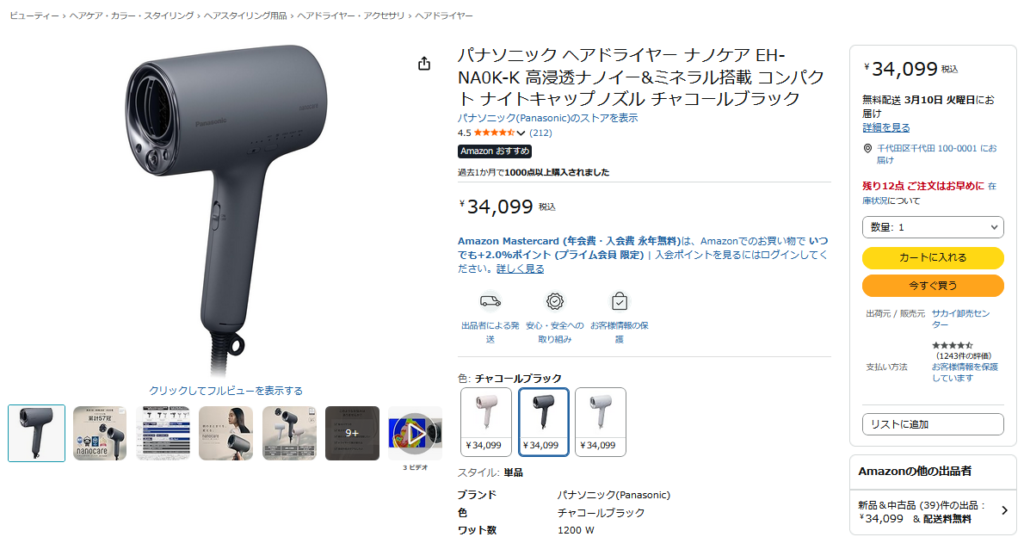This screenshot has width=1024, height=537.
Task: Click the customer info protection bag icon
Action: 619,301
